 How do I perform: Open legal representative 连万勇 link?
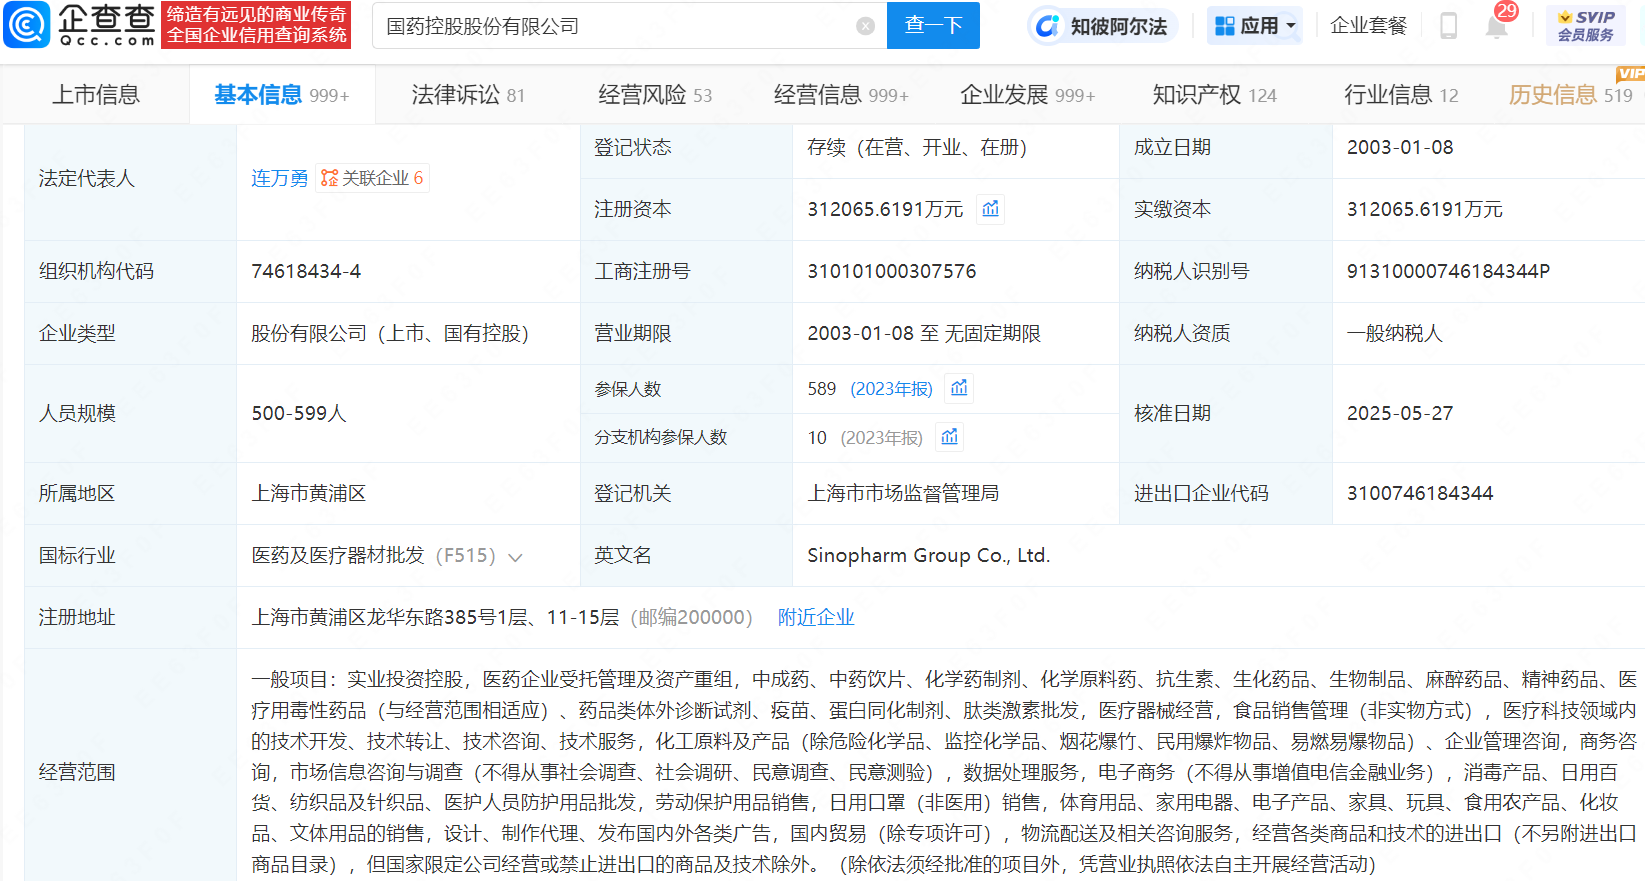click(279, 178)
